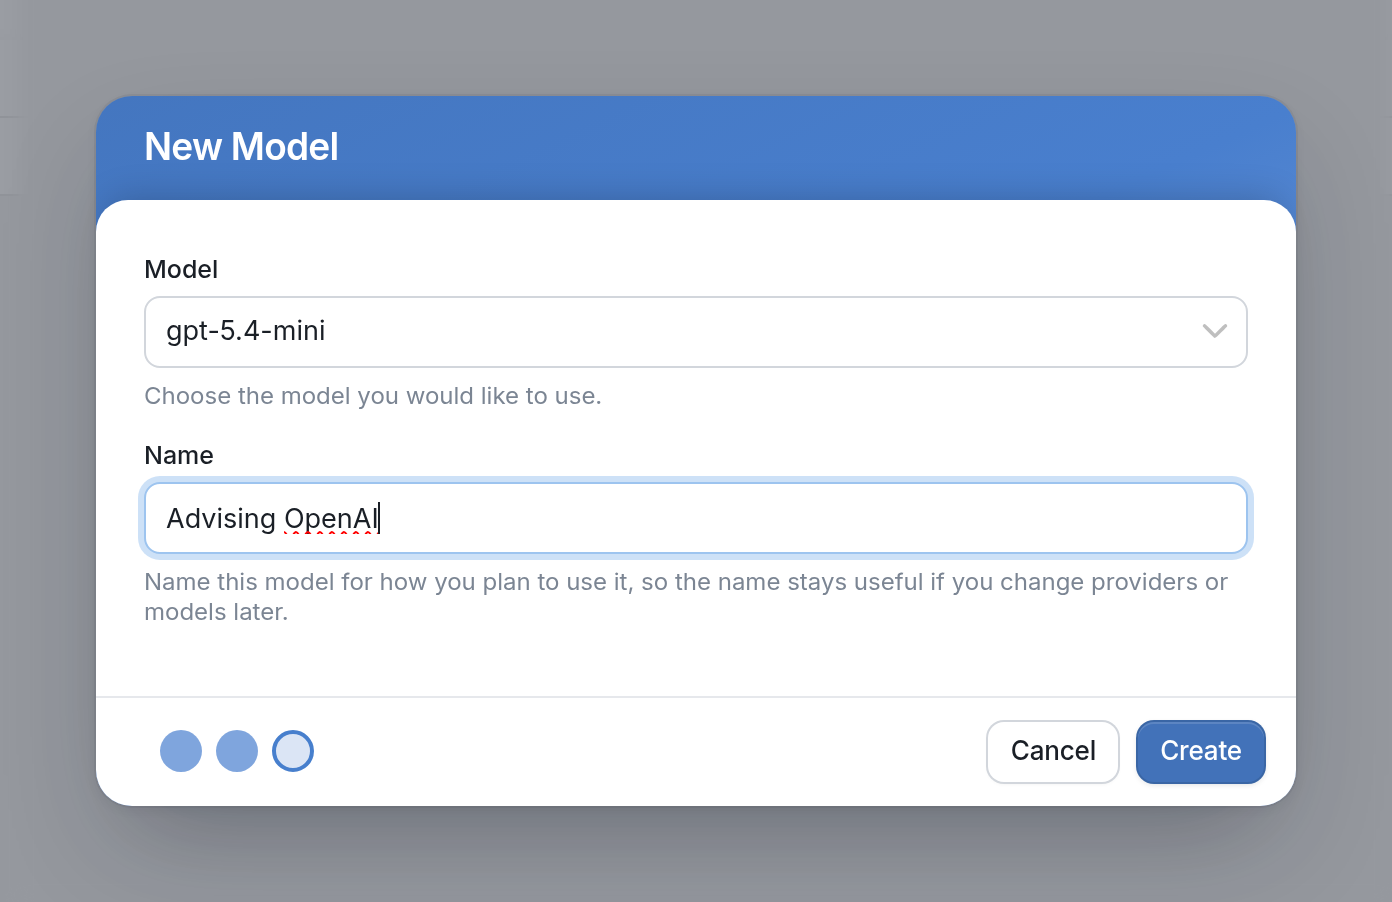Focus the Name input field
1392x902 pixels.
point(696,518)
